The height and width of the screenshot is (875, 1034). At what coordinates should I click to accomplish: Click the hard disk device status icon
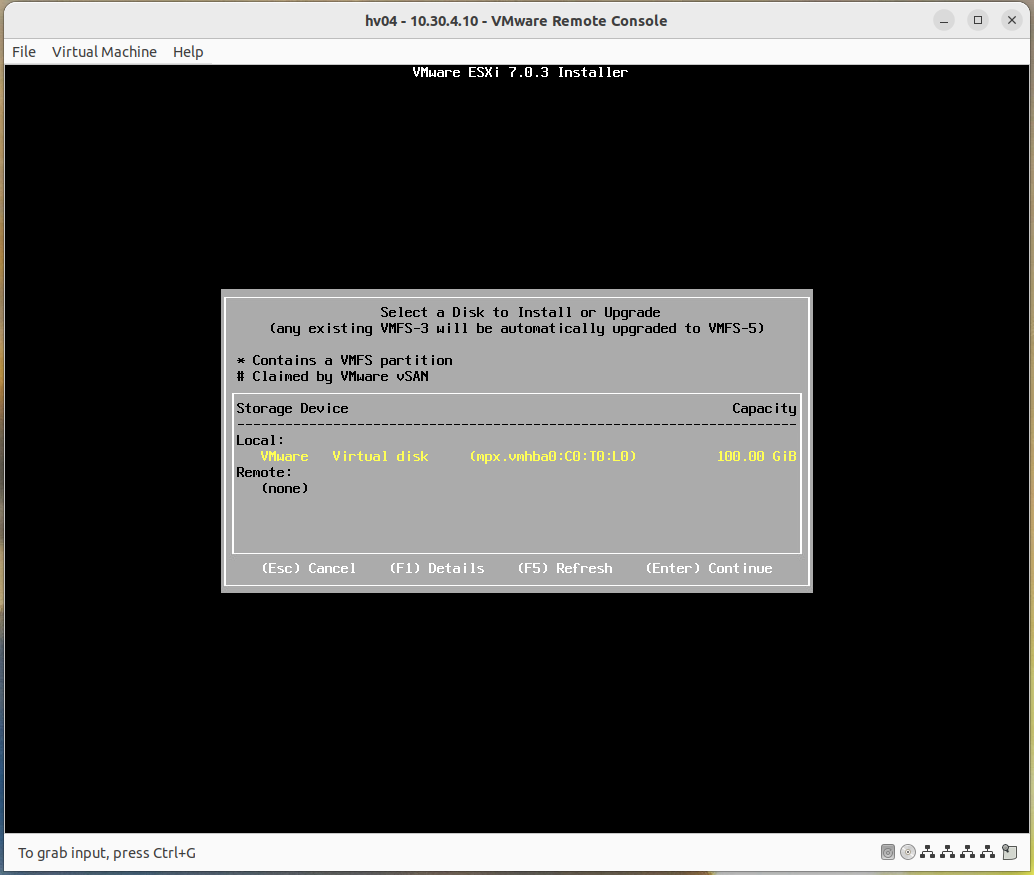point(888,852)
